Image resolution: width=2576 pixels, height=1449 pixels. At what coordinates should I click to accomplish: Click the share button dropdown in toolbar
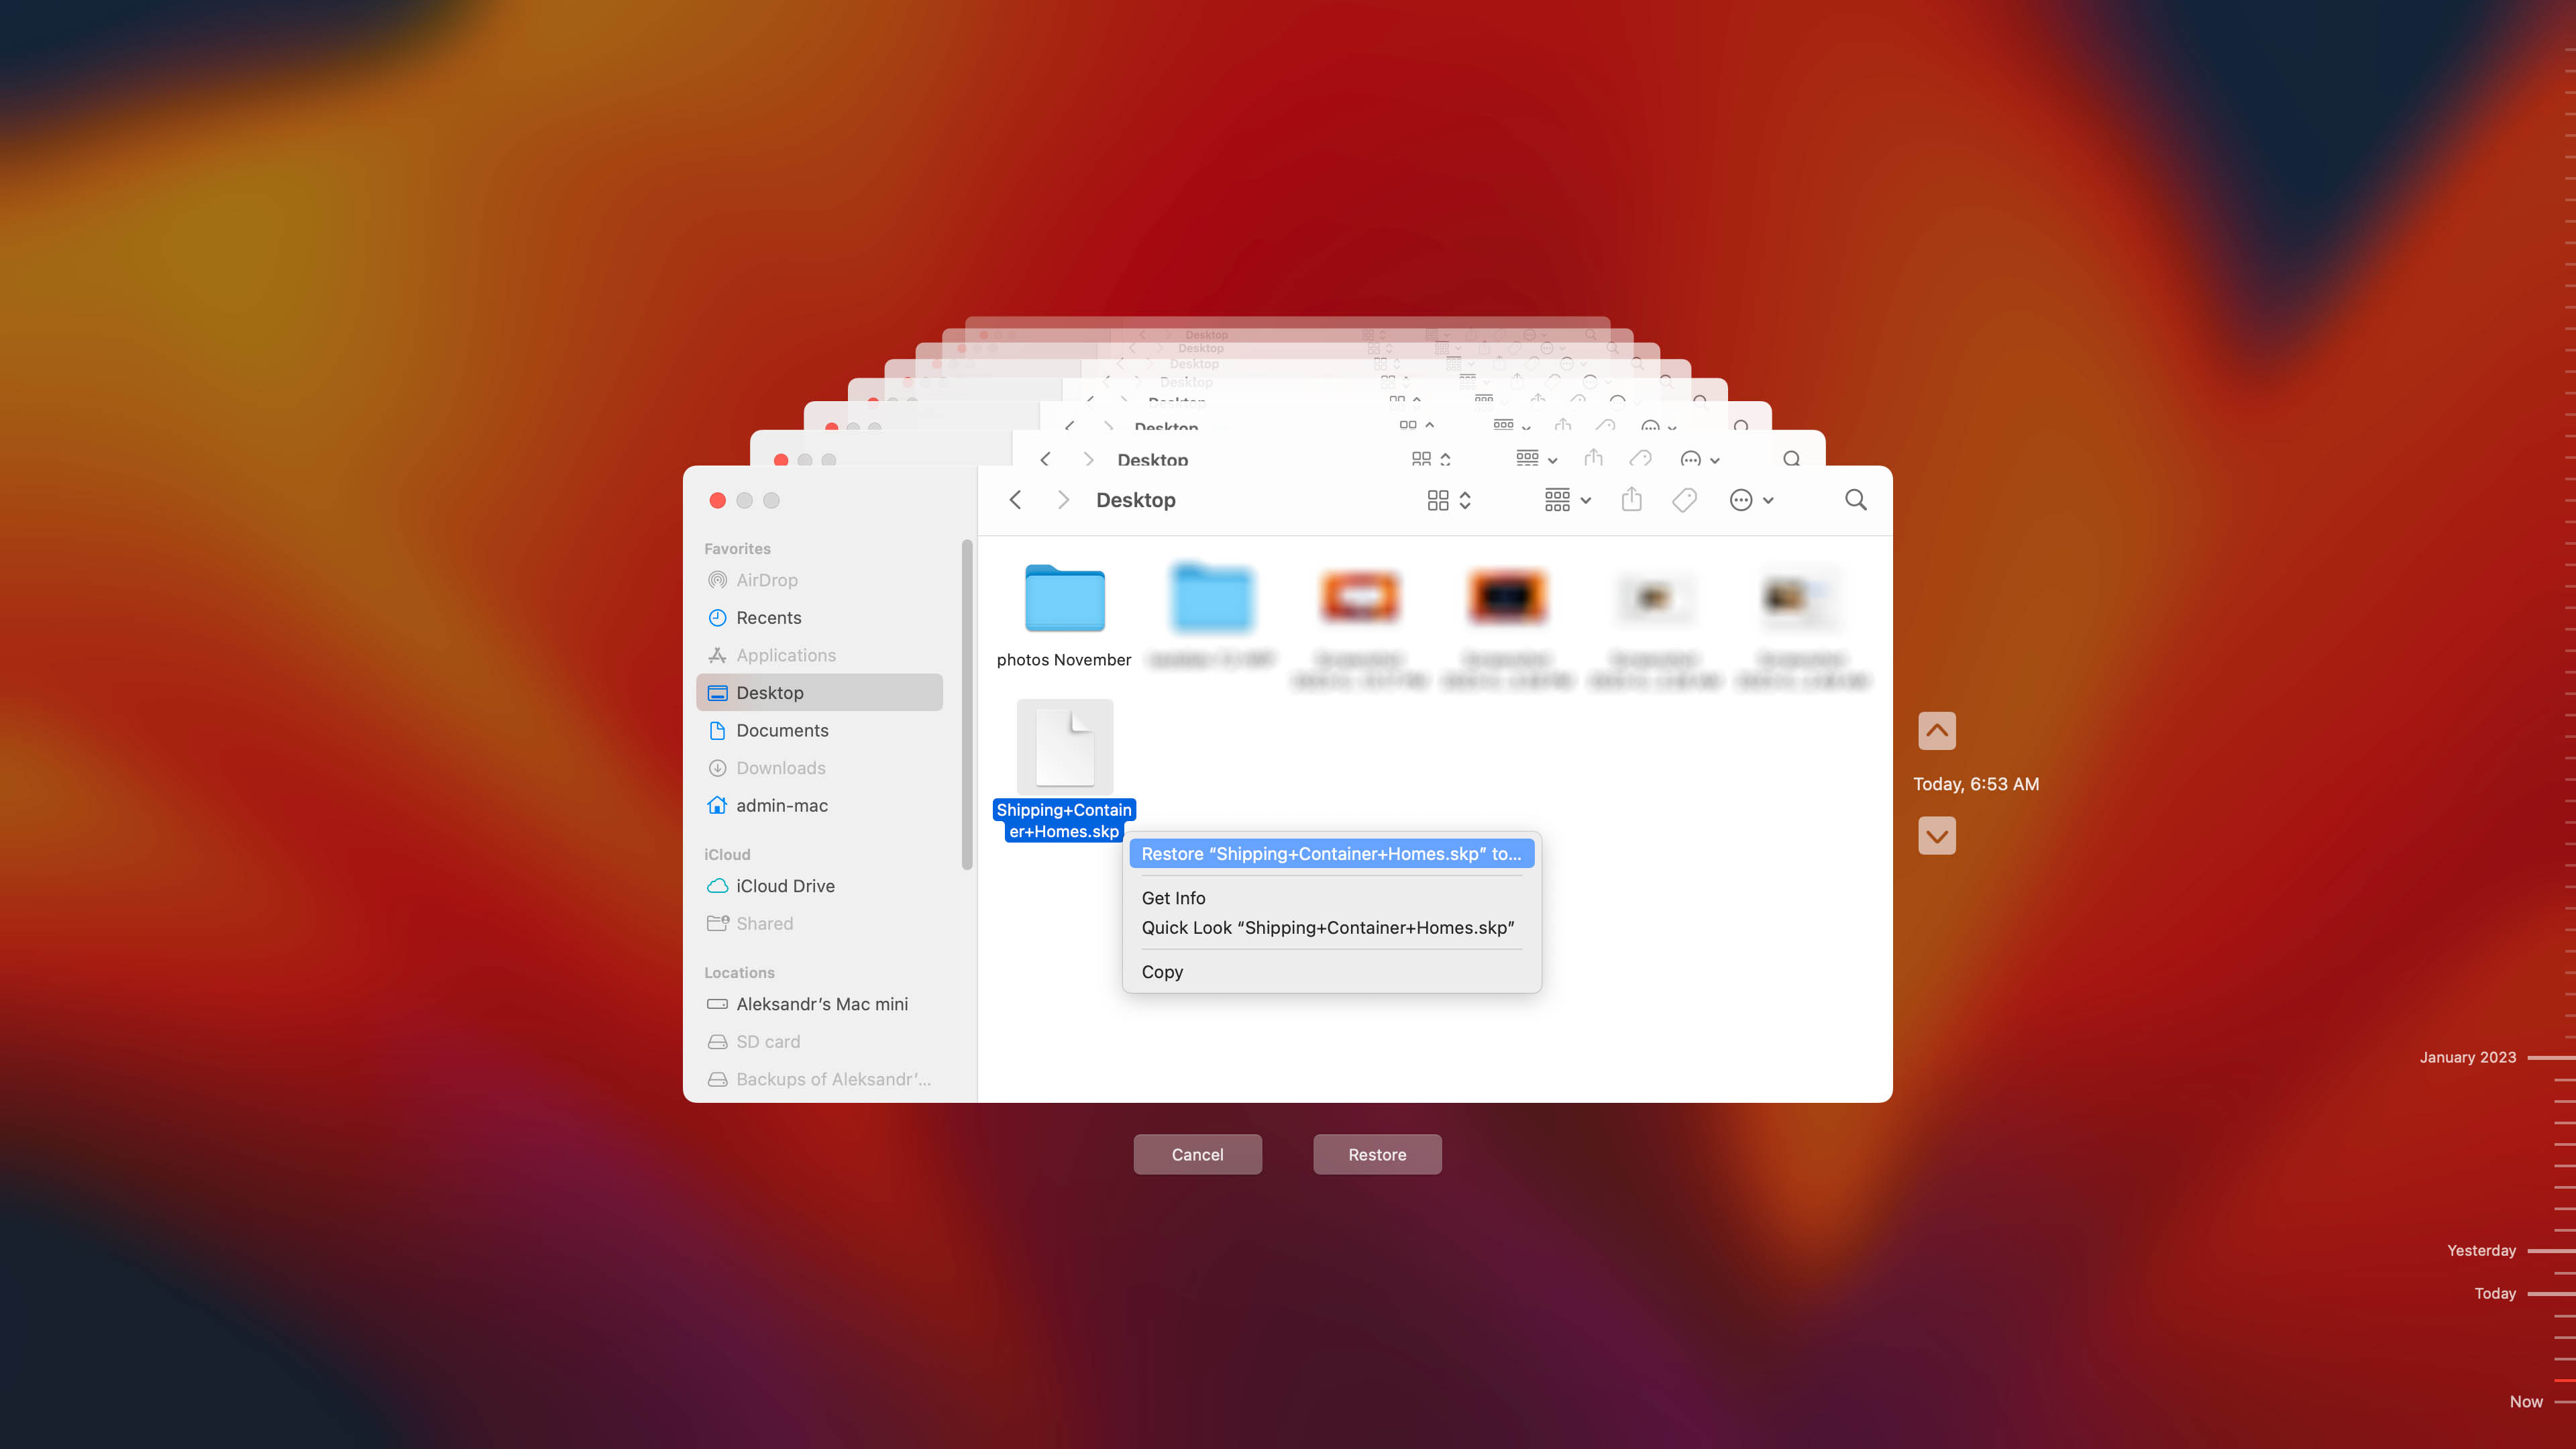1629,499
